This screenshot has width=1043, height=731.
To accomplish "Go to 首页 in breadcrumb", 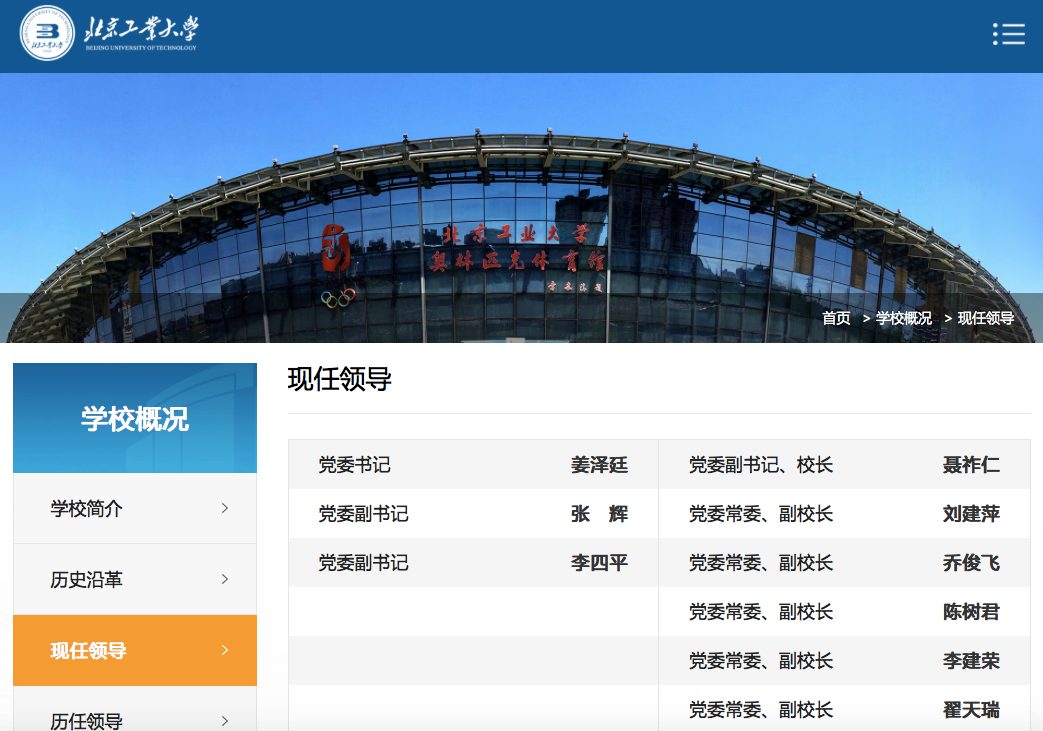I will [x=836, y=319].
